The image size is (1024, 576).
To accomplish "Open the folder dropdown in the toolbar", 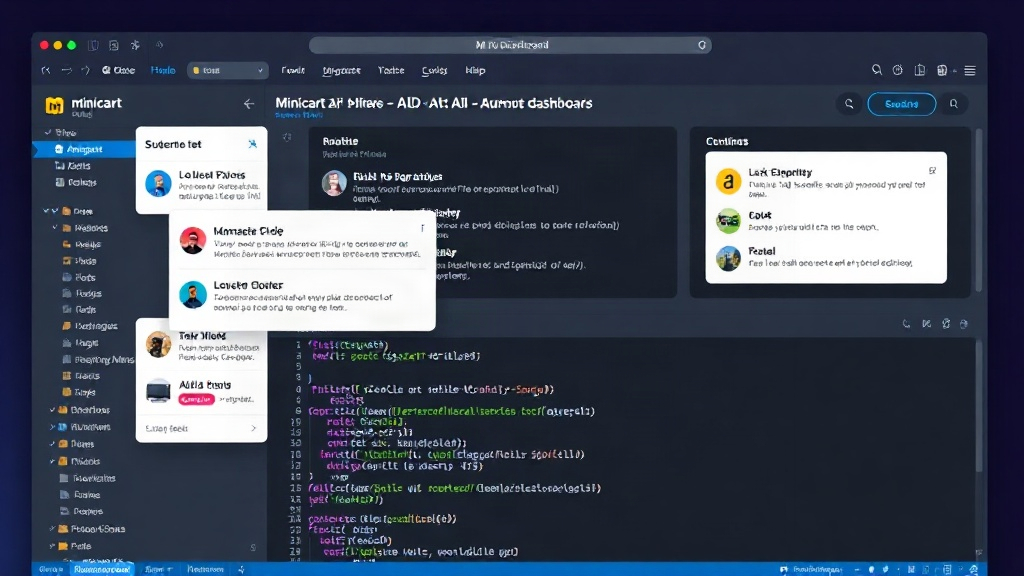I will 228,71.
